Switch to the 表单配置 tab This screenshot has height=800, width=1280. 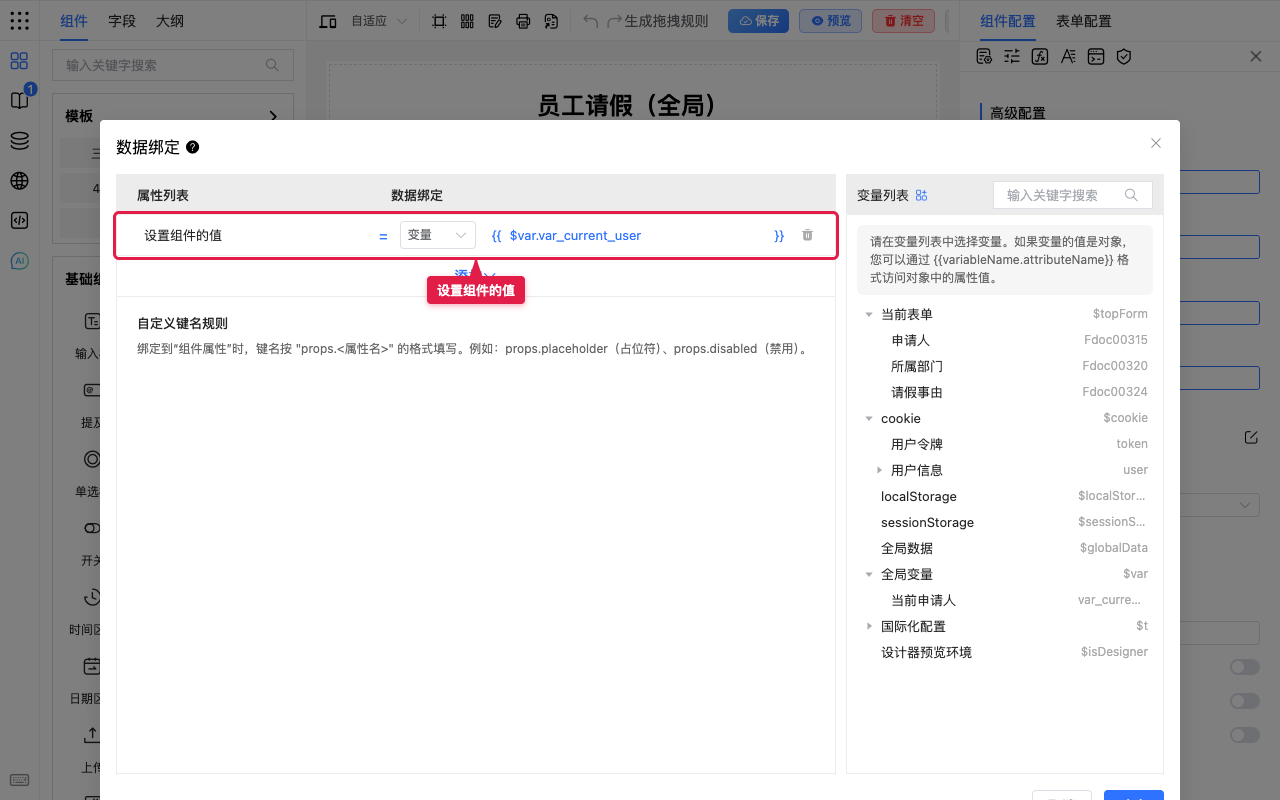click(x=1084, y=21)
